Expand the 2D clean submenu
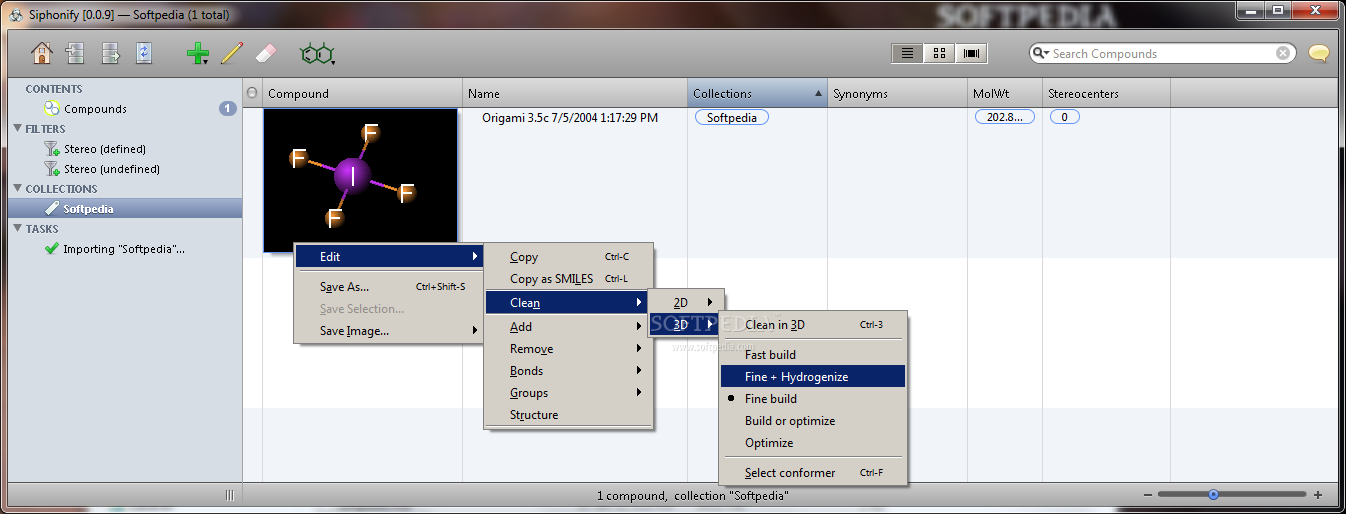This screenshot has width=1346, height=514. [686, 302]
